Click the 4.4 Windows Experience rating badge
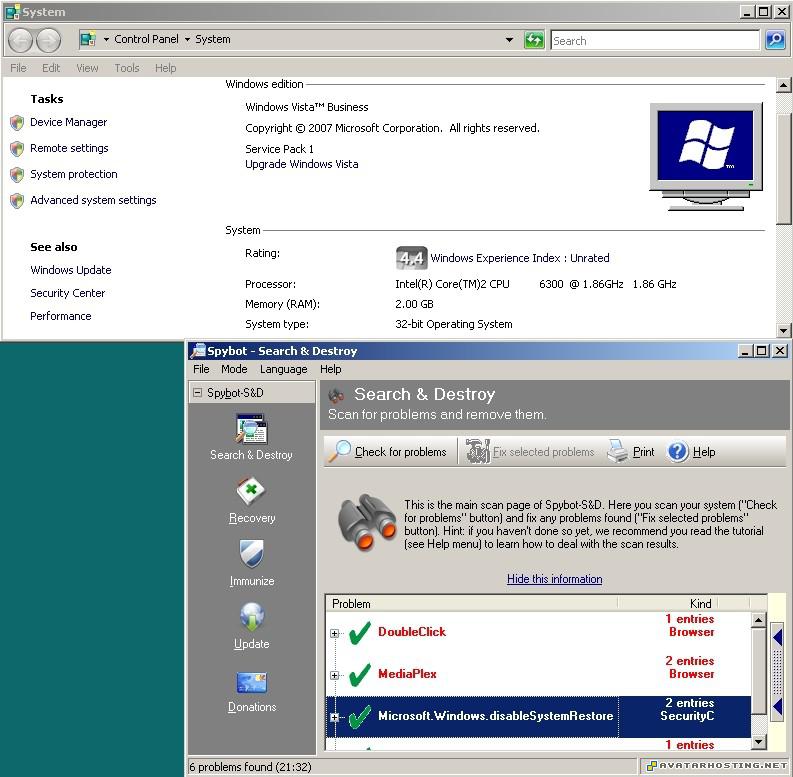Image resolution: width=793 pixels, height=777 pixels. (411, 258)
